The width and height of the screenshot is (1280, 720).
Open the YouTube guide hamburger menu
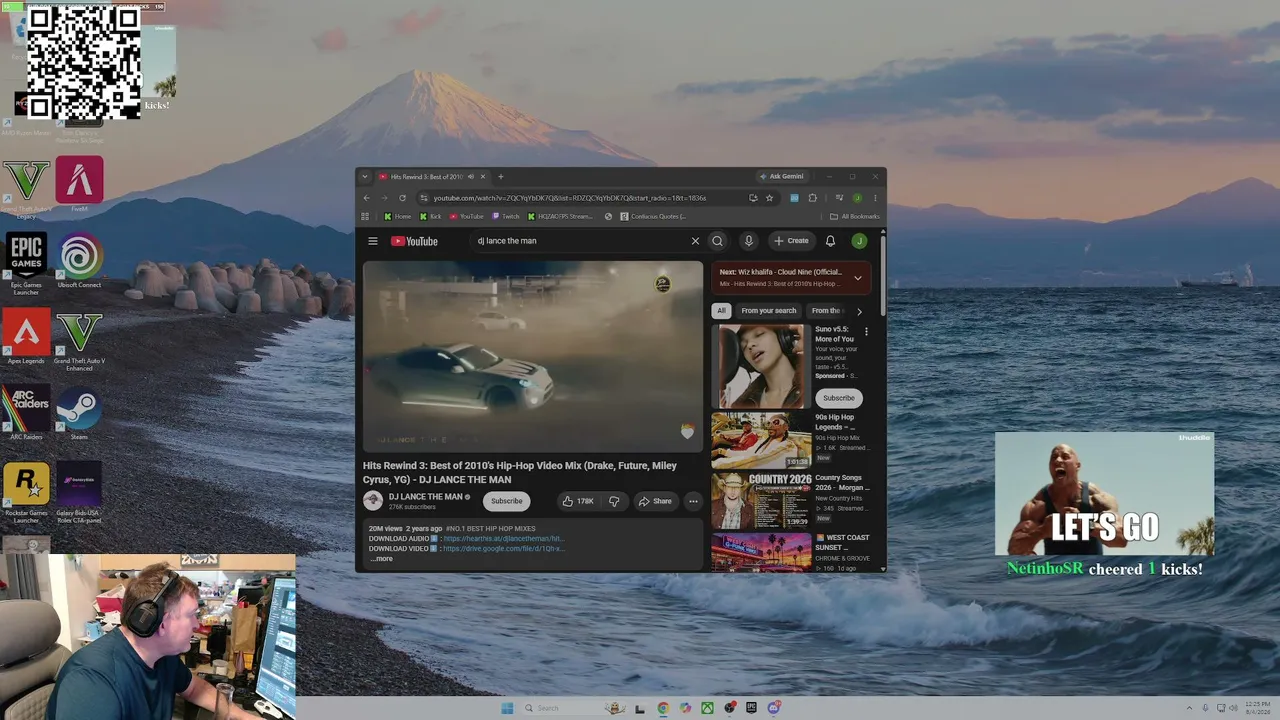click(x=373, y=241)
